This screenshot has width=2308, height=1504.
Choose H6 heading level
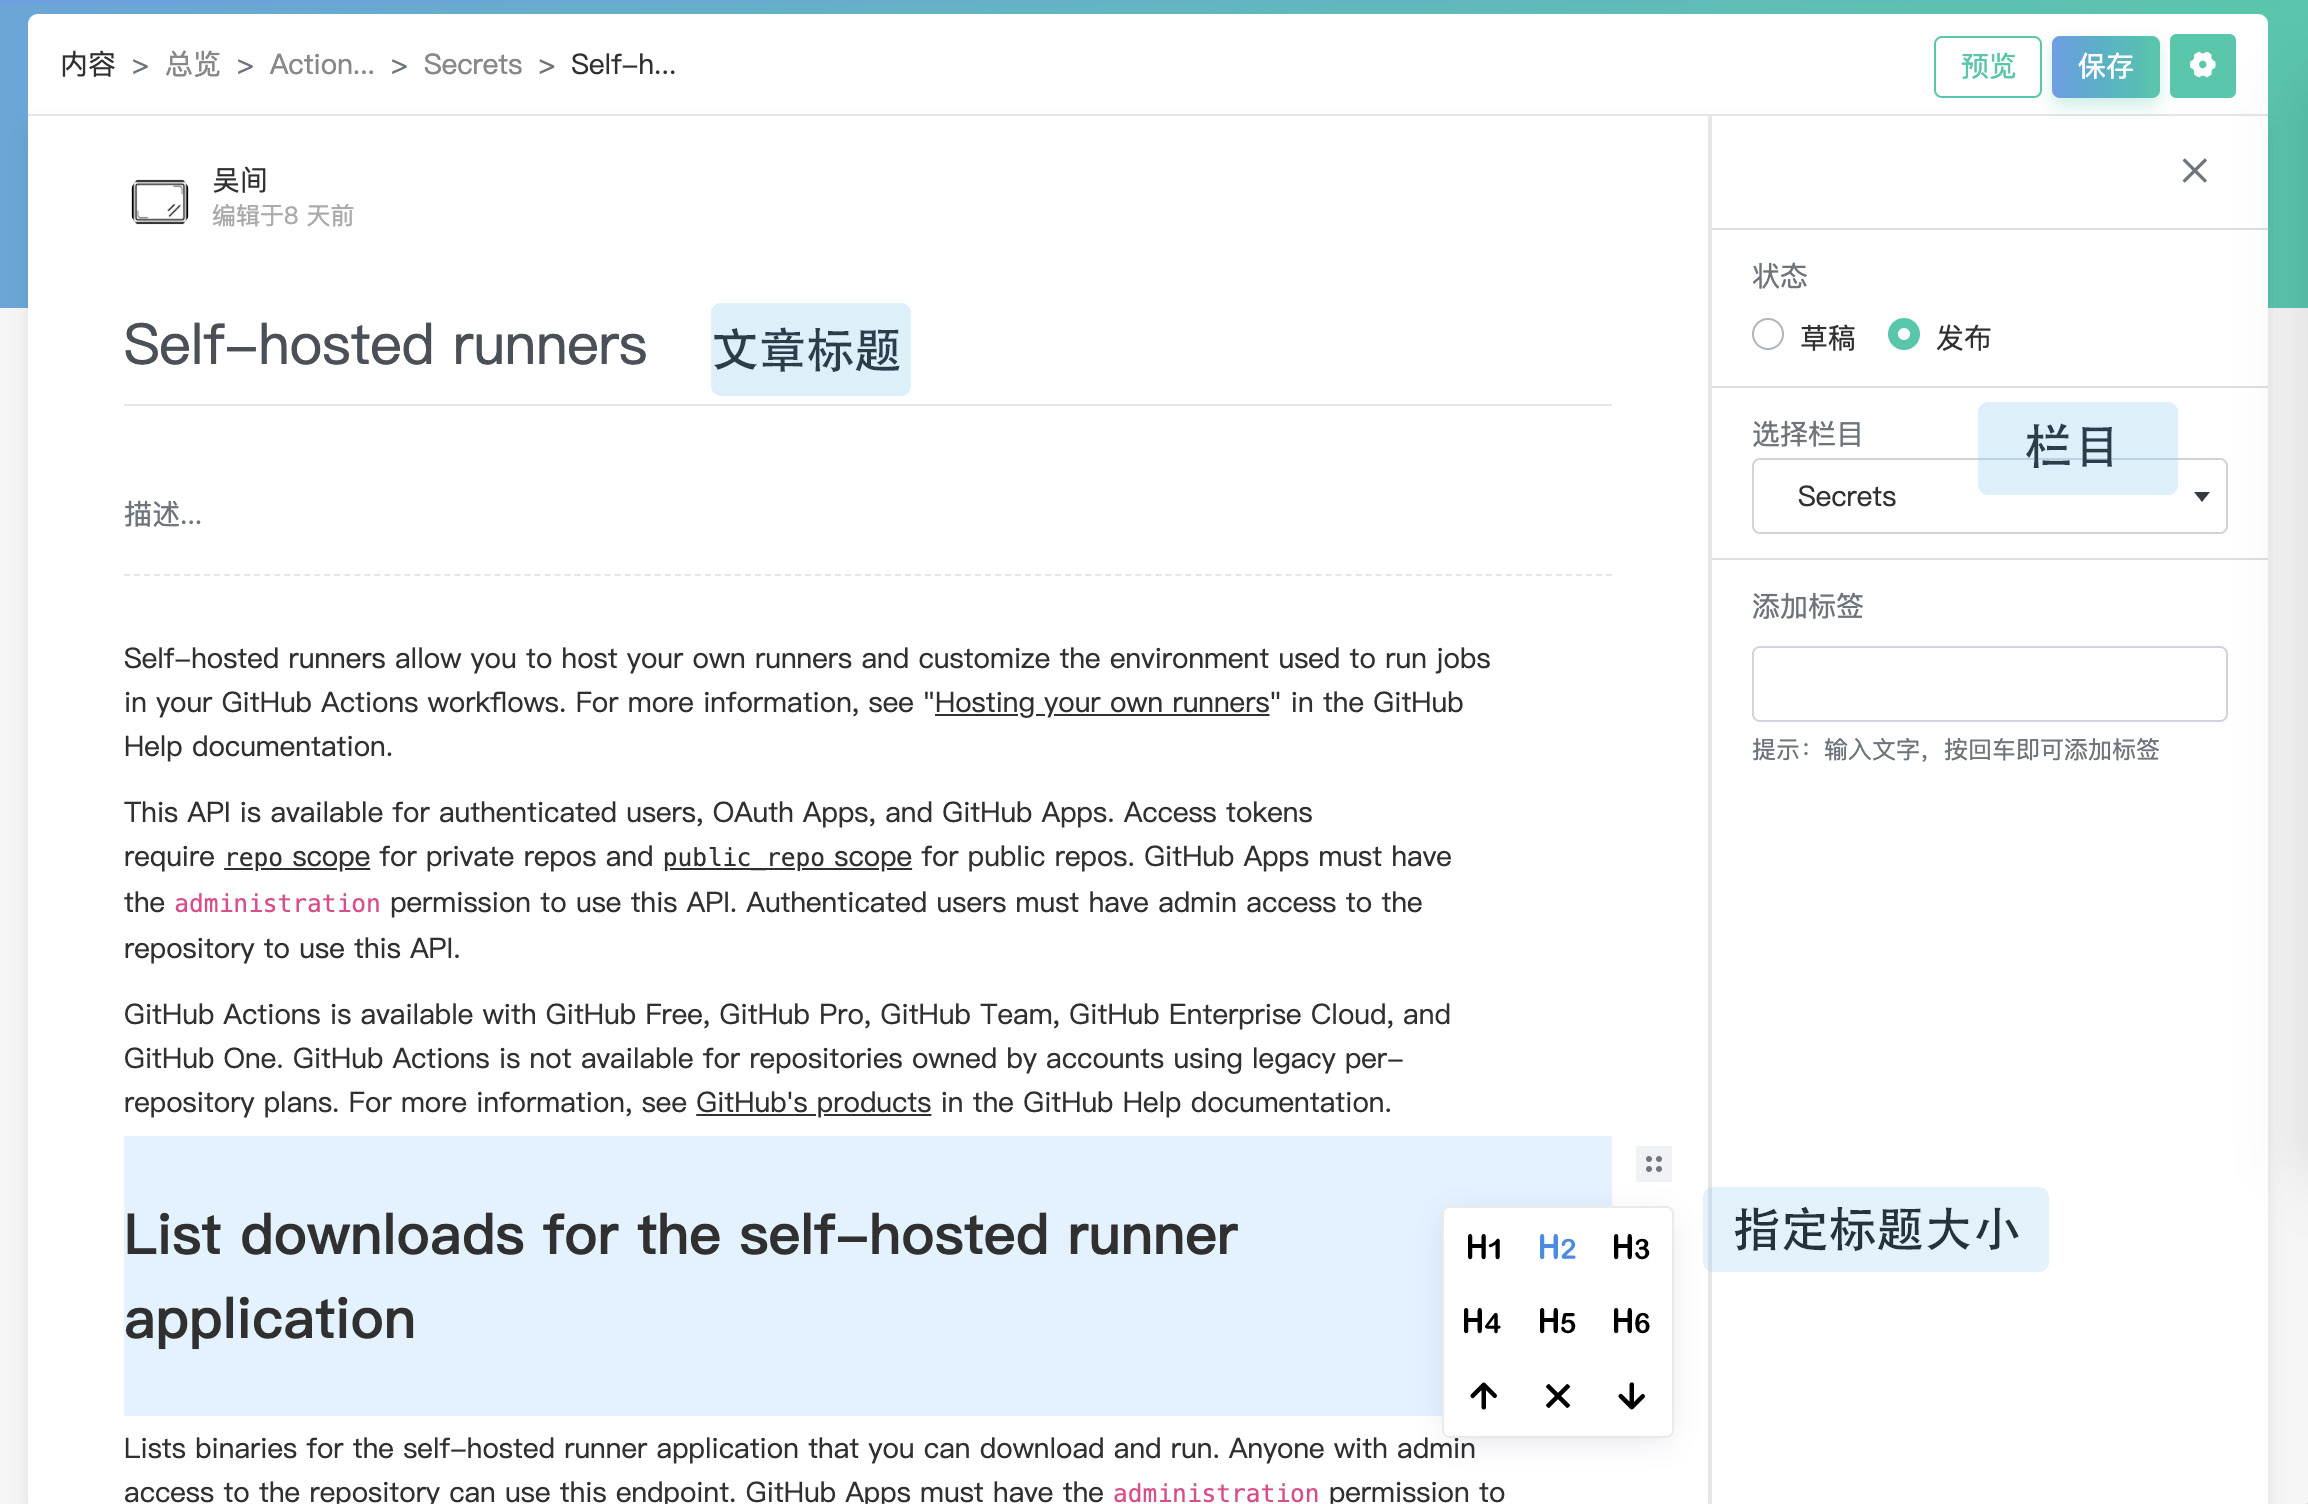tap(1631, 1321)
